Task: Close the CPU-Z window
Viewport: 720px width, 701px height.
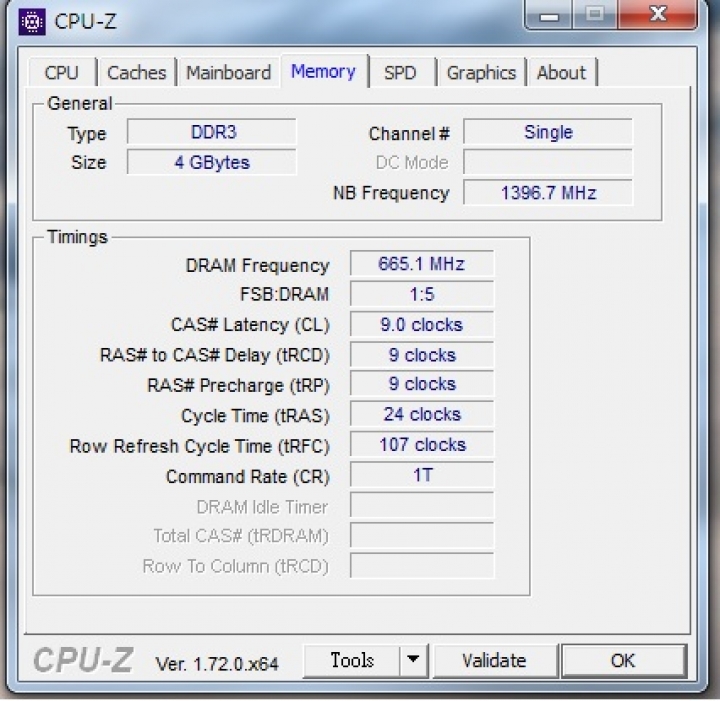Action: (658, 14)
